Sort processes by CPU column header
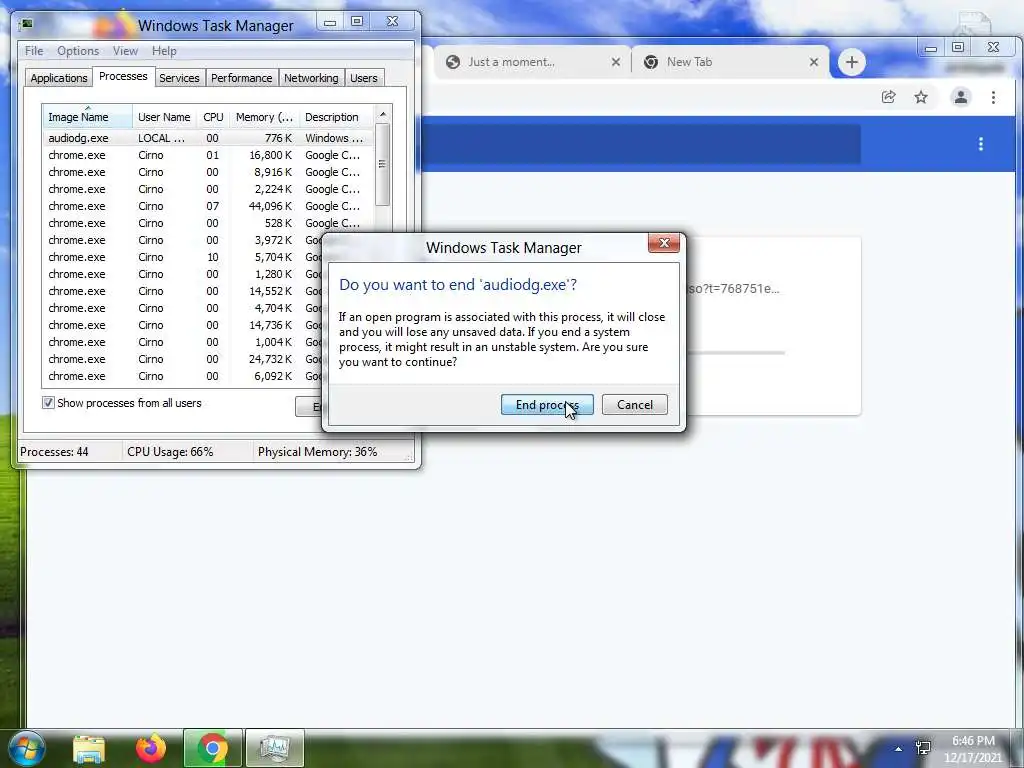This screenshot has width=1024, height=768. coord(213,117)
